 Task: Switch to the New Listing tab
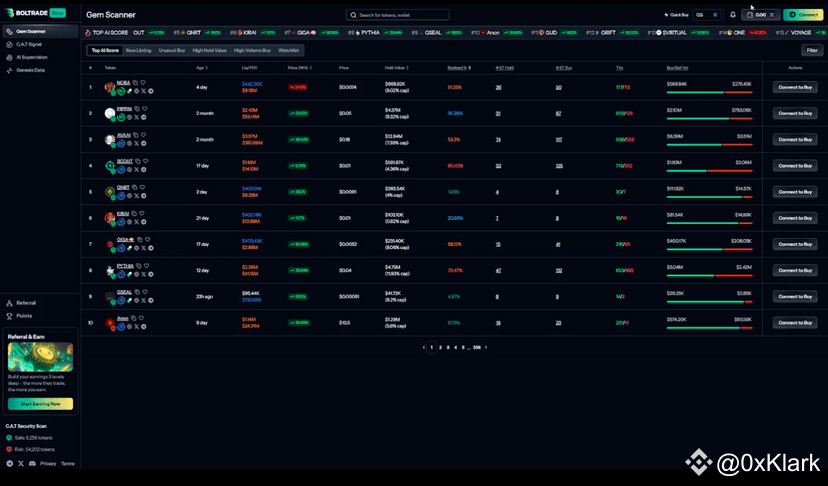[x=138, y=50]
